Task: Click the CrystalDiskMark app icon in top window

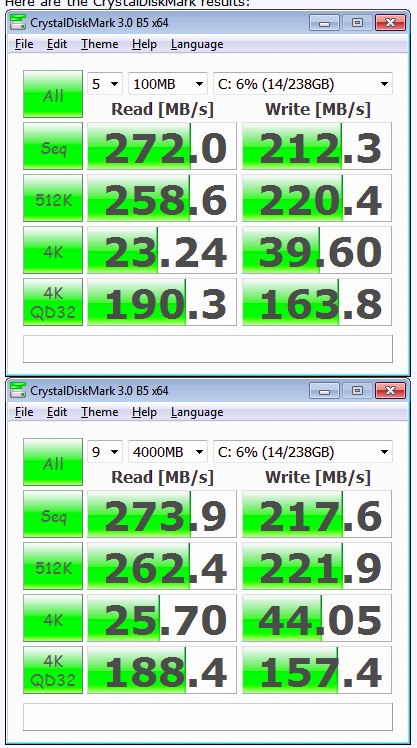Action: pos(19,22)
